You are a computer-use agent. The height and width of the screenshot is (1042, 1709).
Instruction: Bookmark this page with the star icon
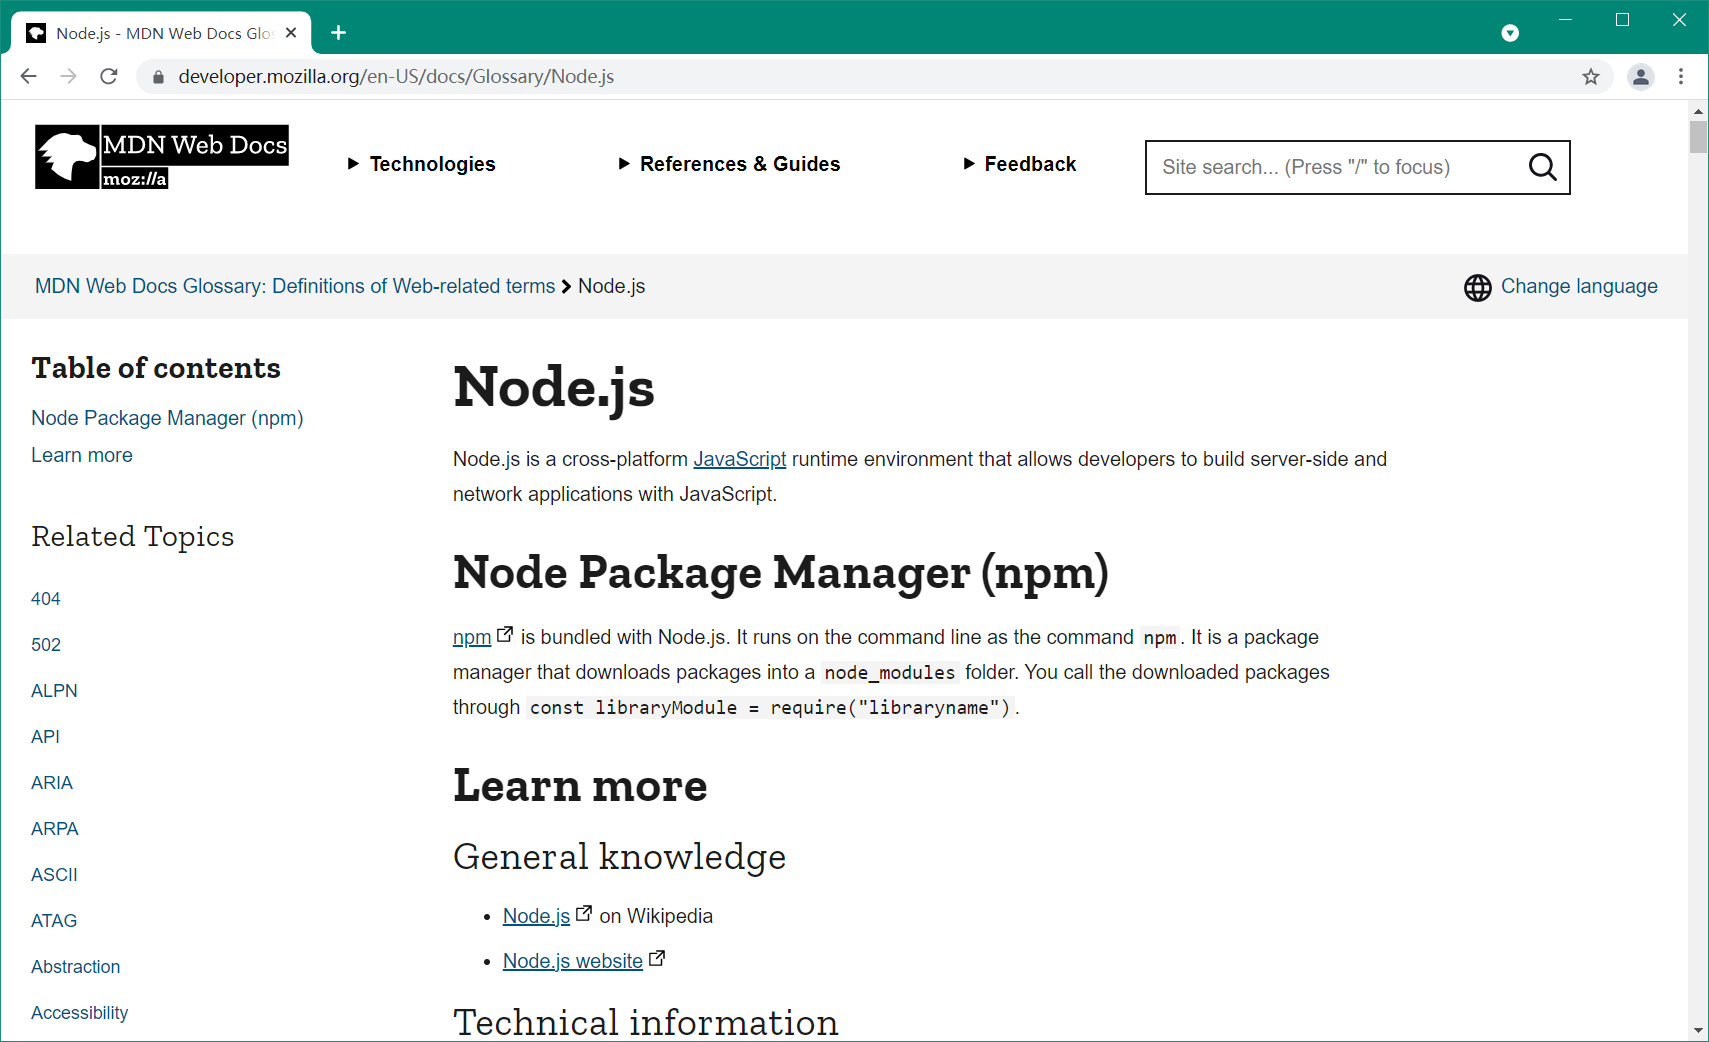1591,77
